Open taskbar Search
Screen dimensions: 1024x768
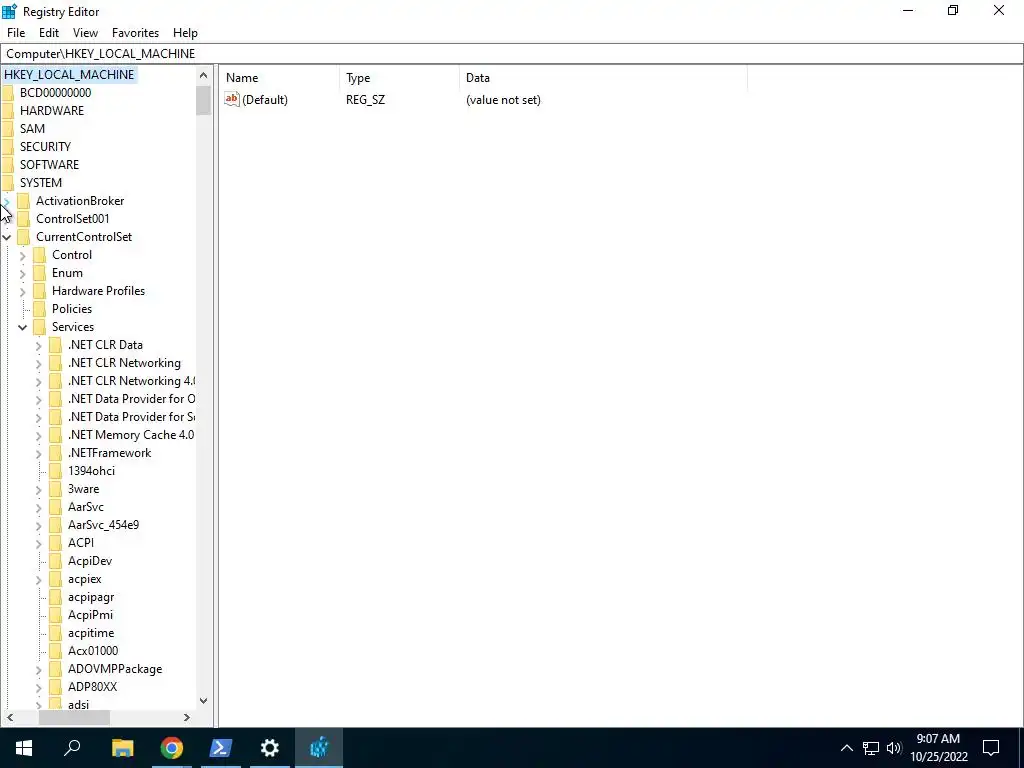(72, 748)
